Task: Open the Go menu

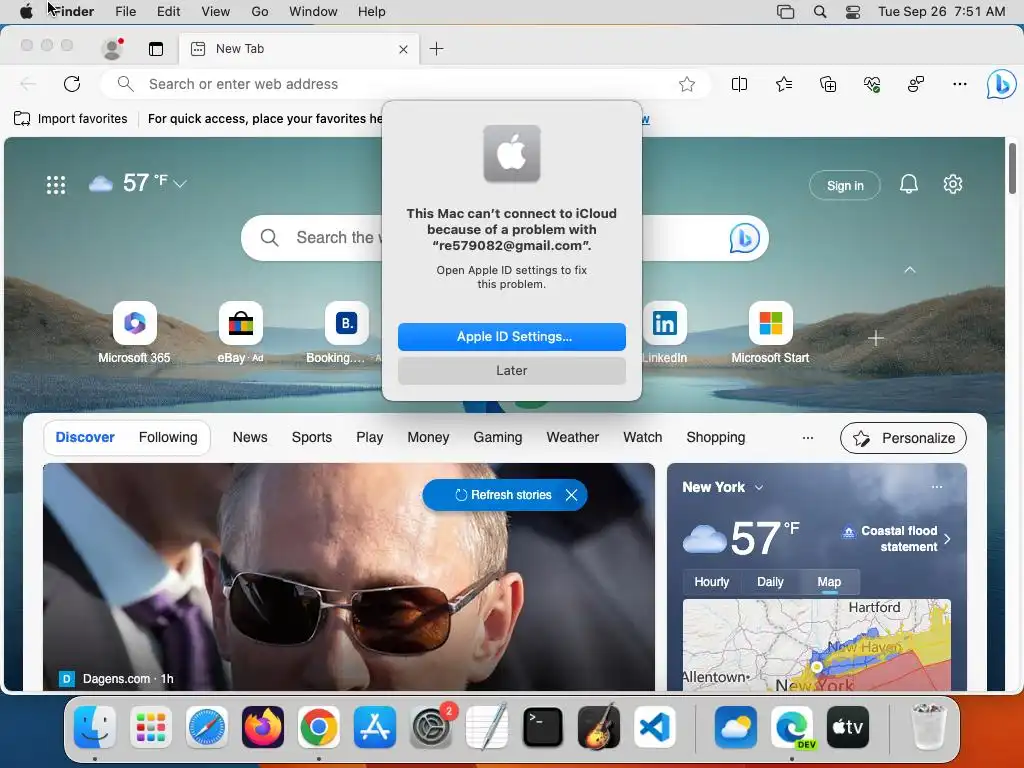Action: pos(260,12)
